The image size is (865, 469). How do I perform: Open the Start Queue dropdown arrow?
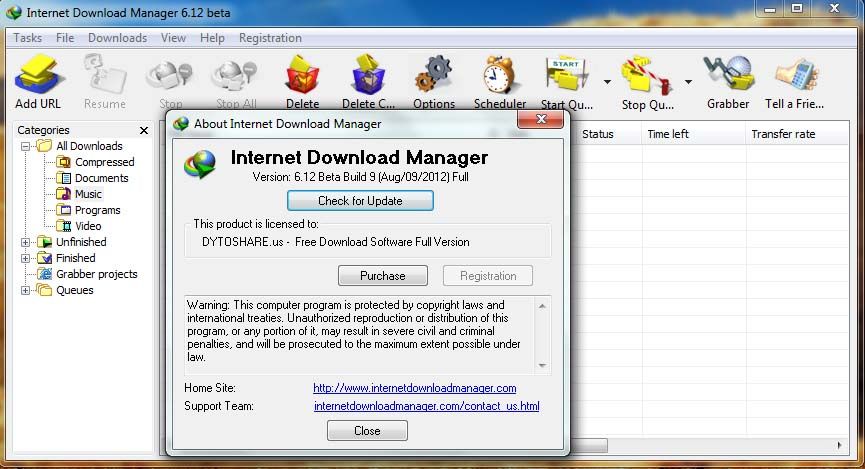click(x=607, y=82)
